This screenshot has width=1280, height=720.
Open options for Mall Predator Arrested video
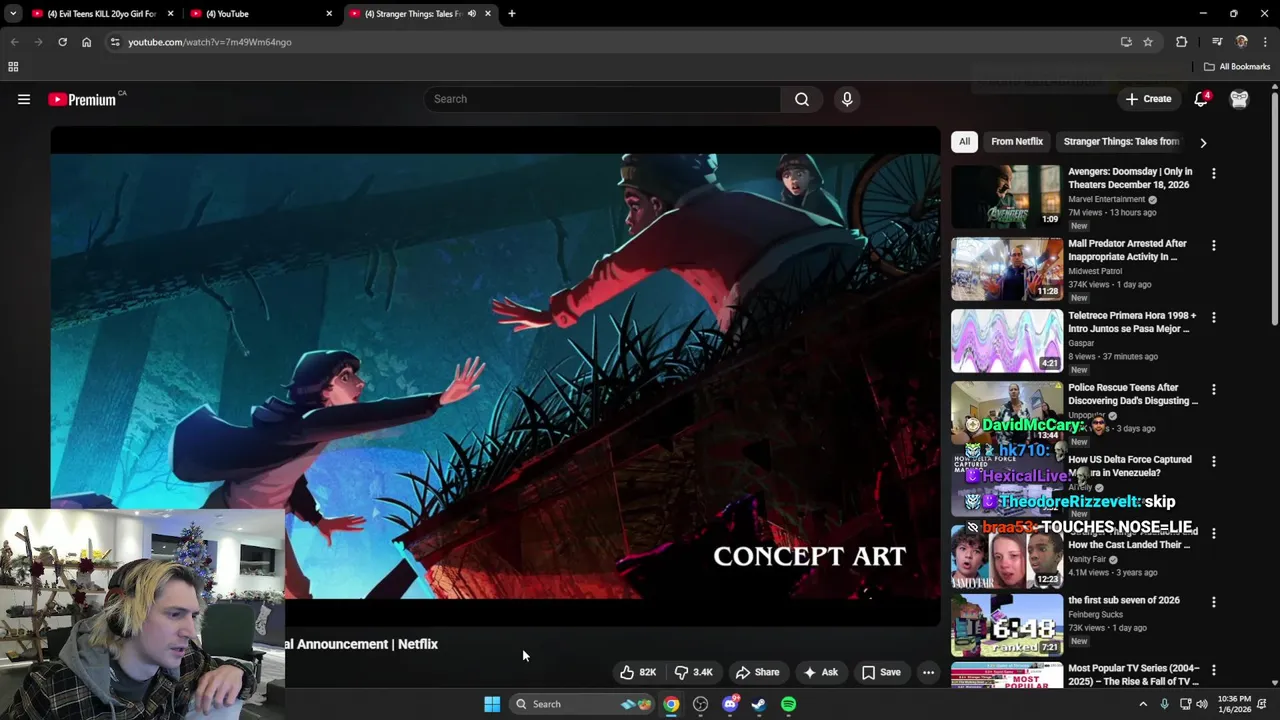pyautogui.click(x=1214, y=245)
